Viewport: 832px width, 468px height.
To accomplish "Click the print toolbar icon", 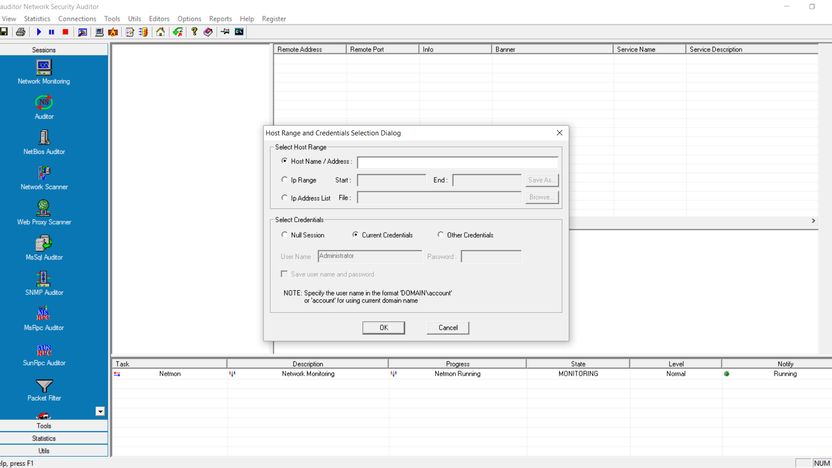I will (21, 32).
